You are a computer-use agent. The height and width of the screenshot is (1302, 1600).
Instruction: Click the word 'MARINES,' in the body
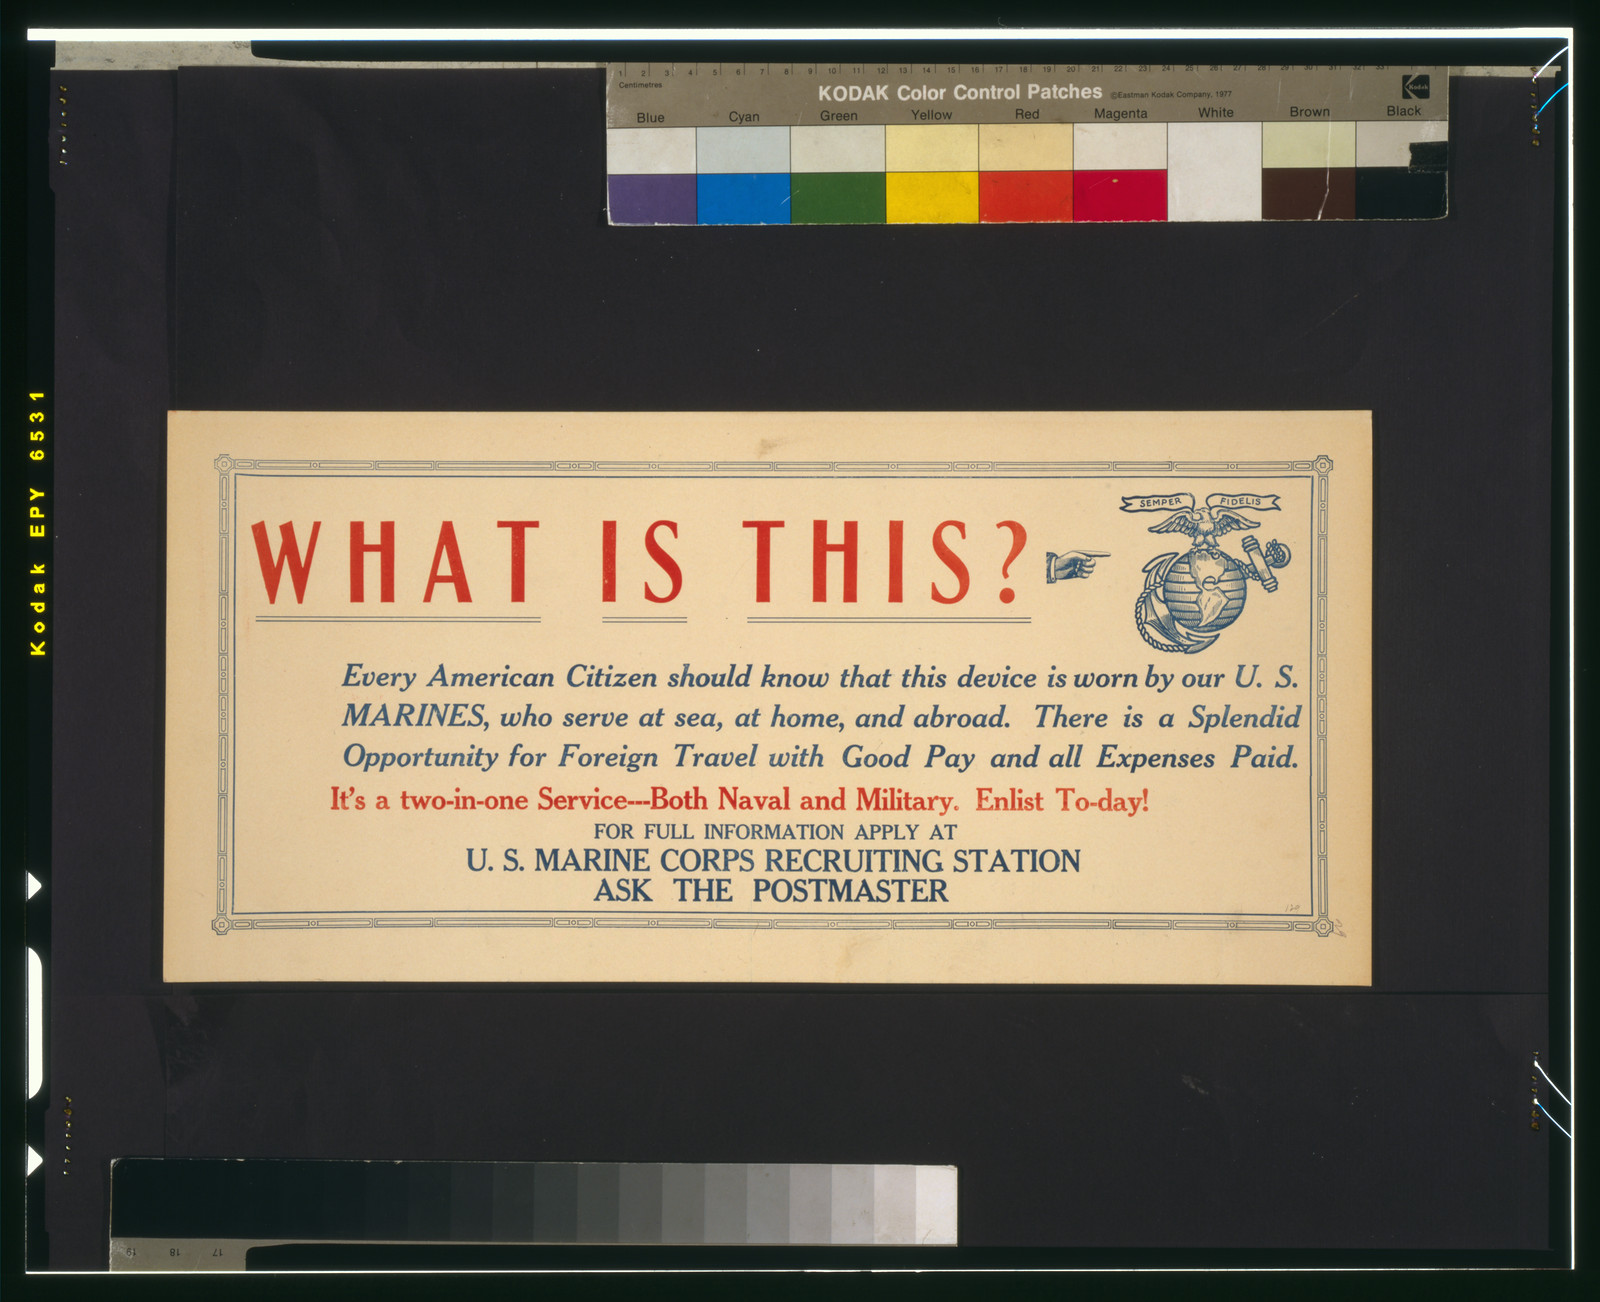(x=415, y=716)
